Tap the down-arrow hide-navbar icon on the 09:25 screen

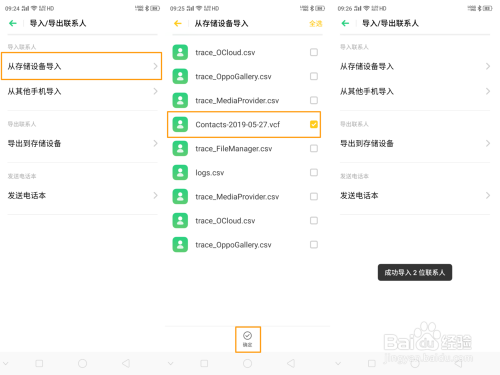[171, 363]
